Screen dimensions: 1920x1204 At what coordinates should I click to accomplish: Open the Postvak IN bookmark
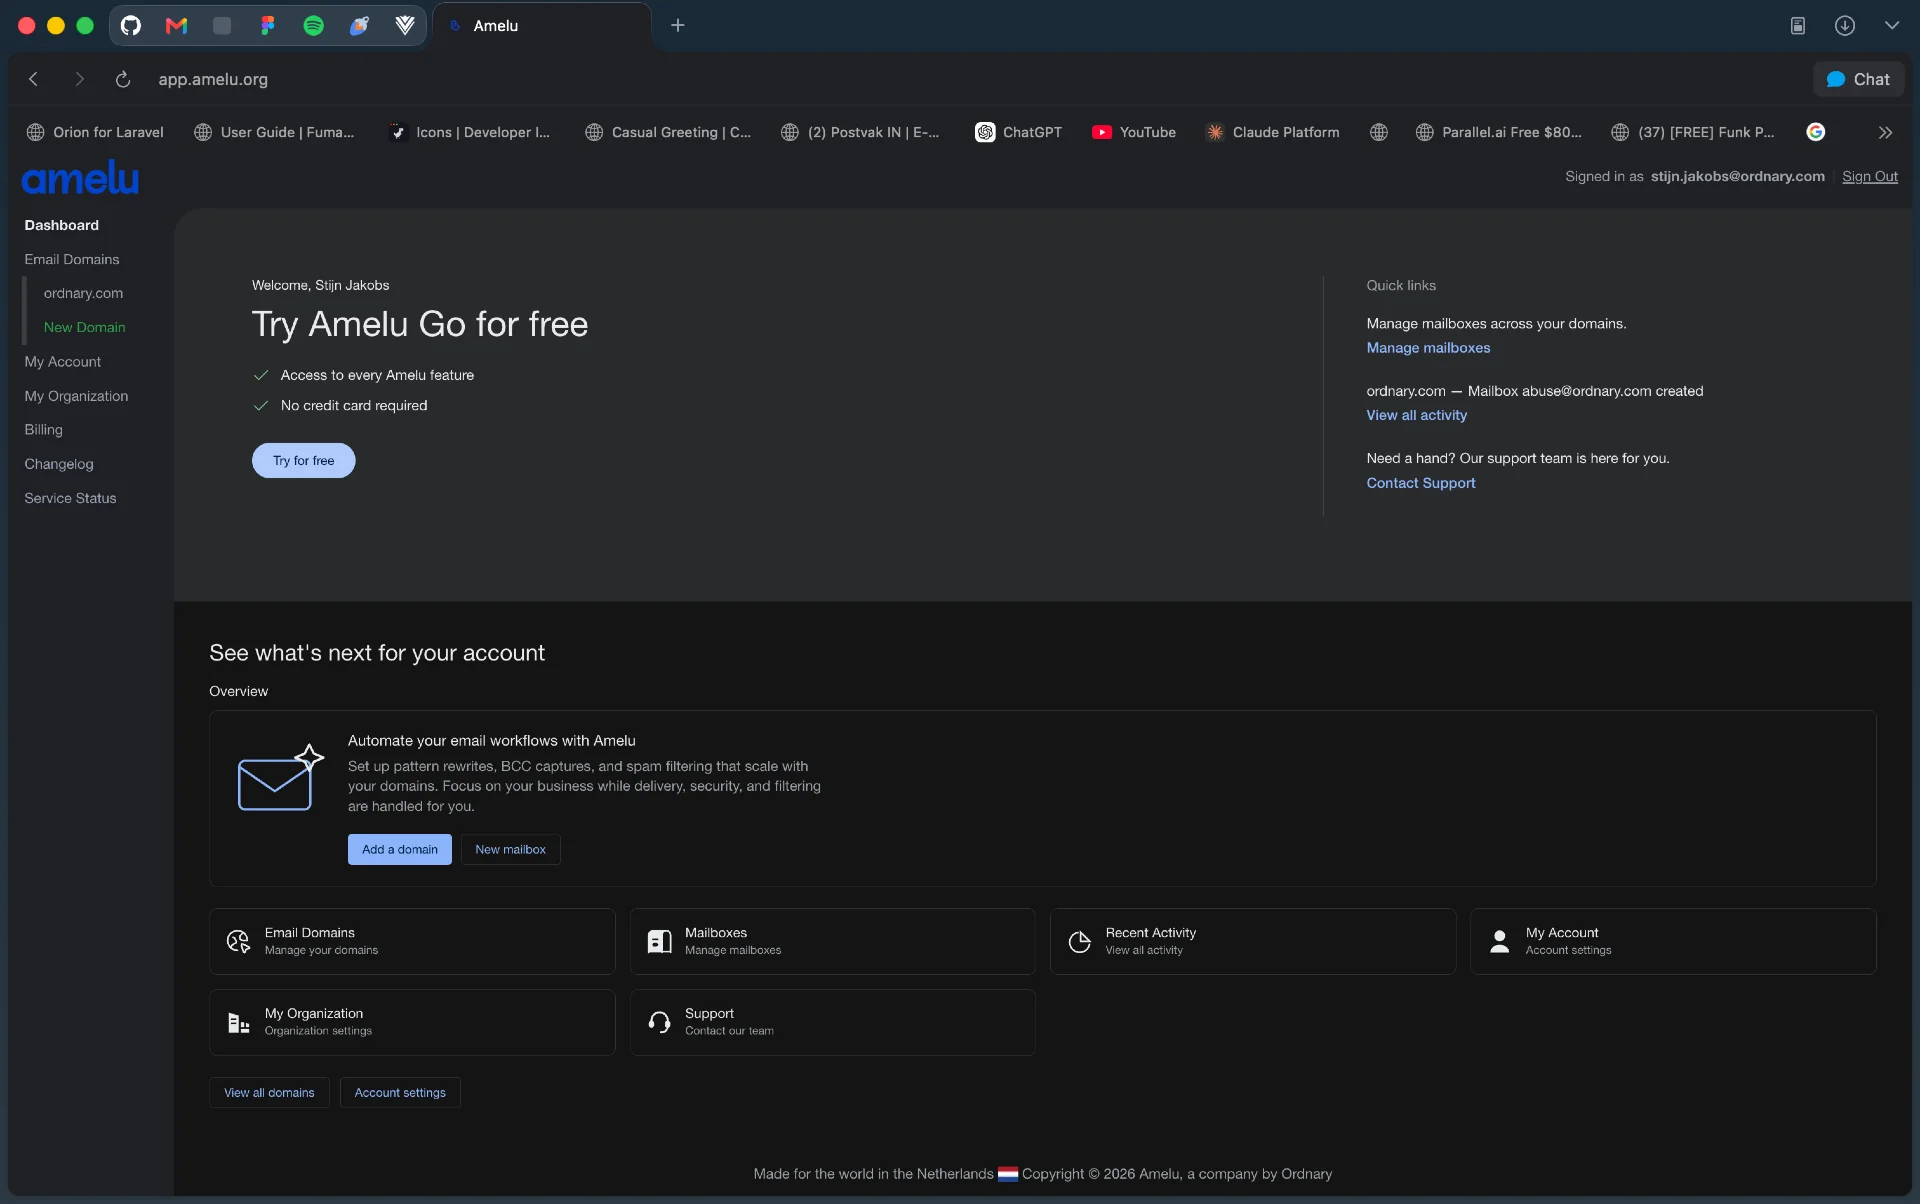[x=860, y=132]
